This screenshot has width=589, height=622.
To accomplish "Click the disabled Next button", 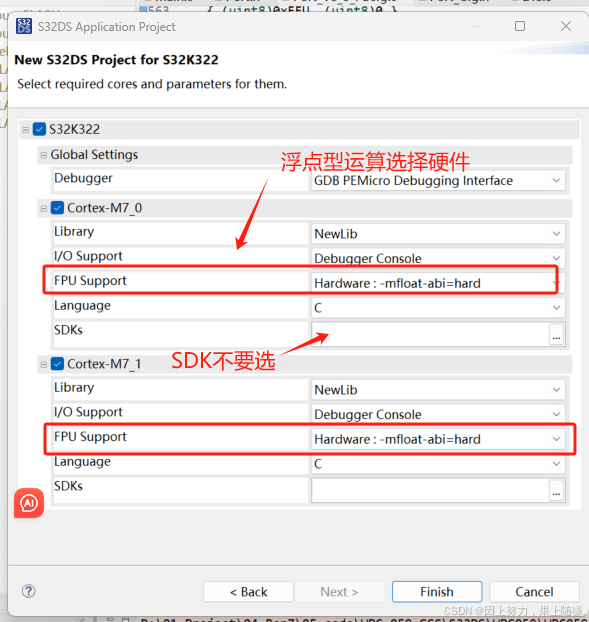I will pyautogui.click(x=340, y=592).
